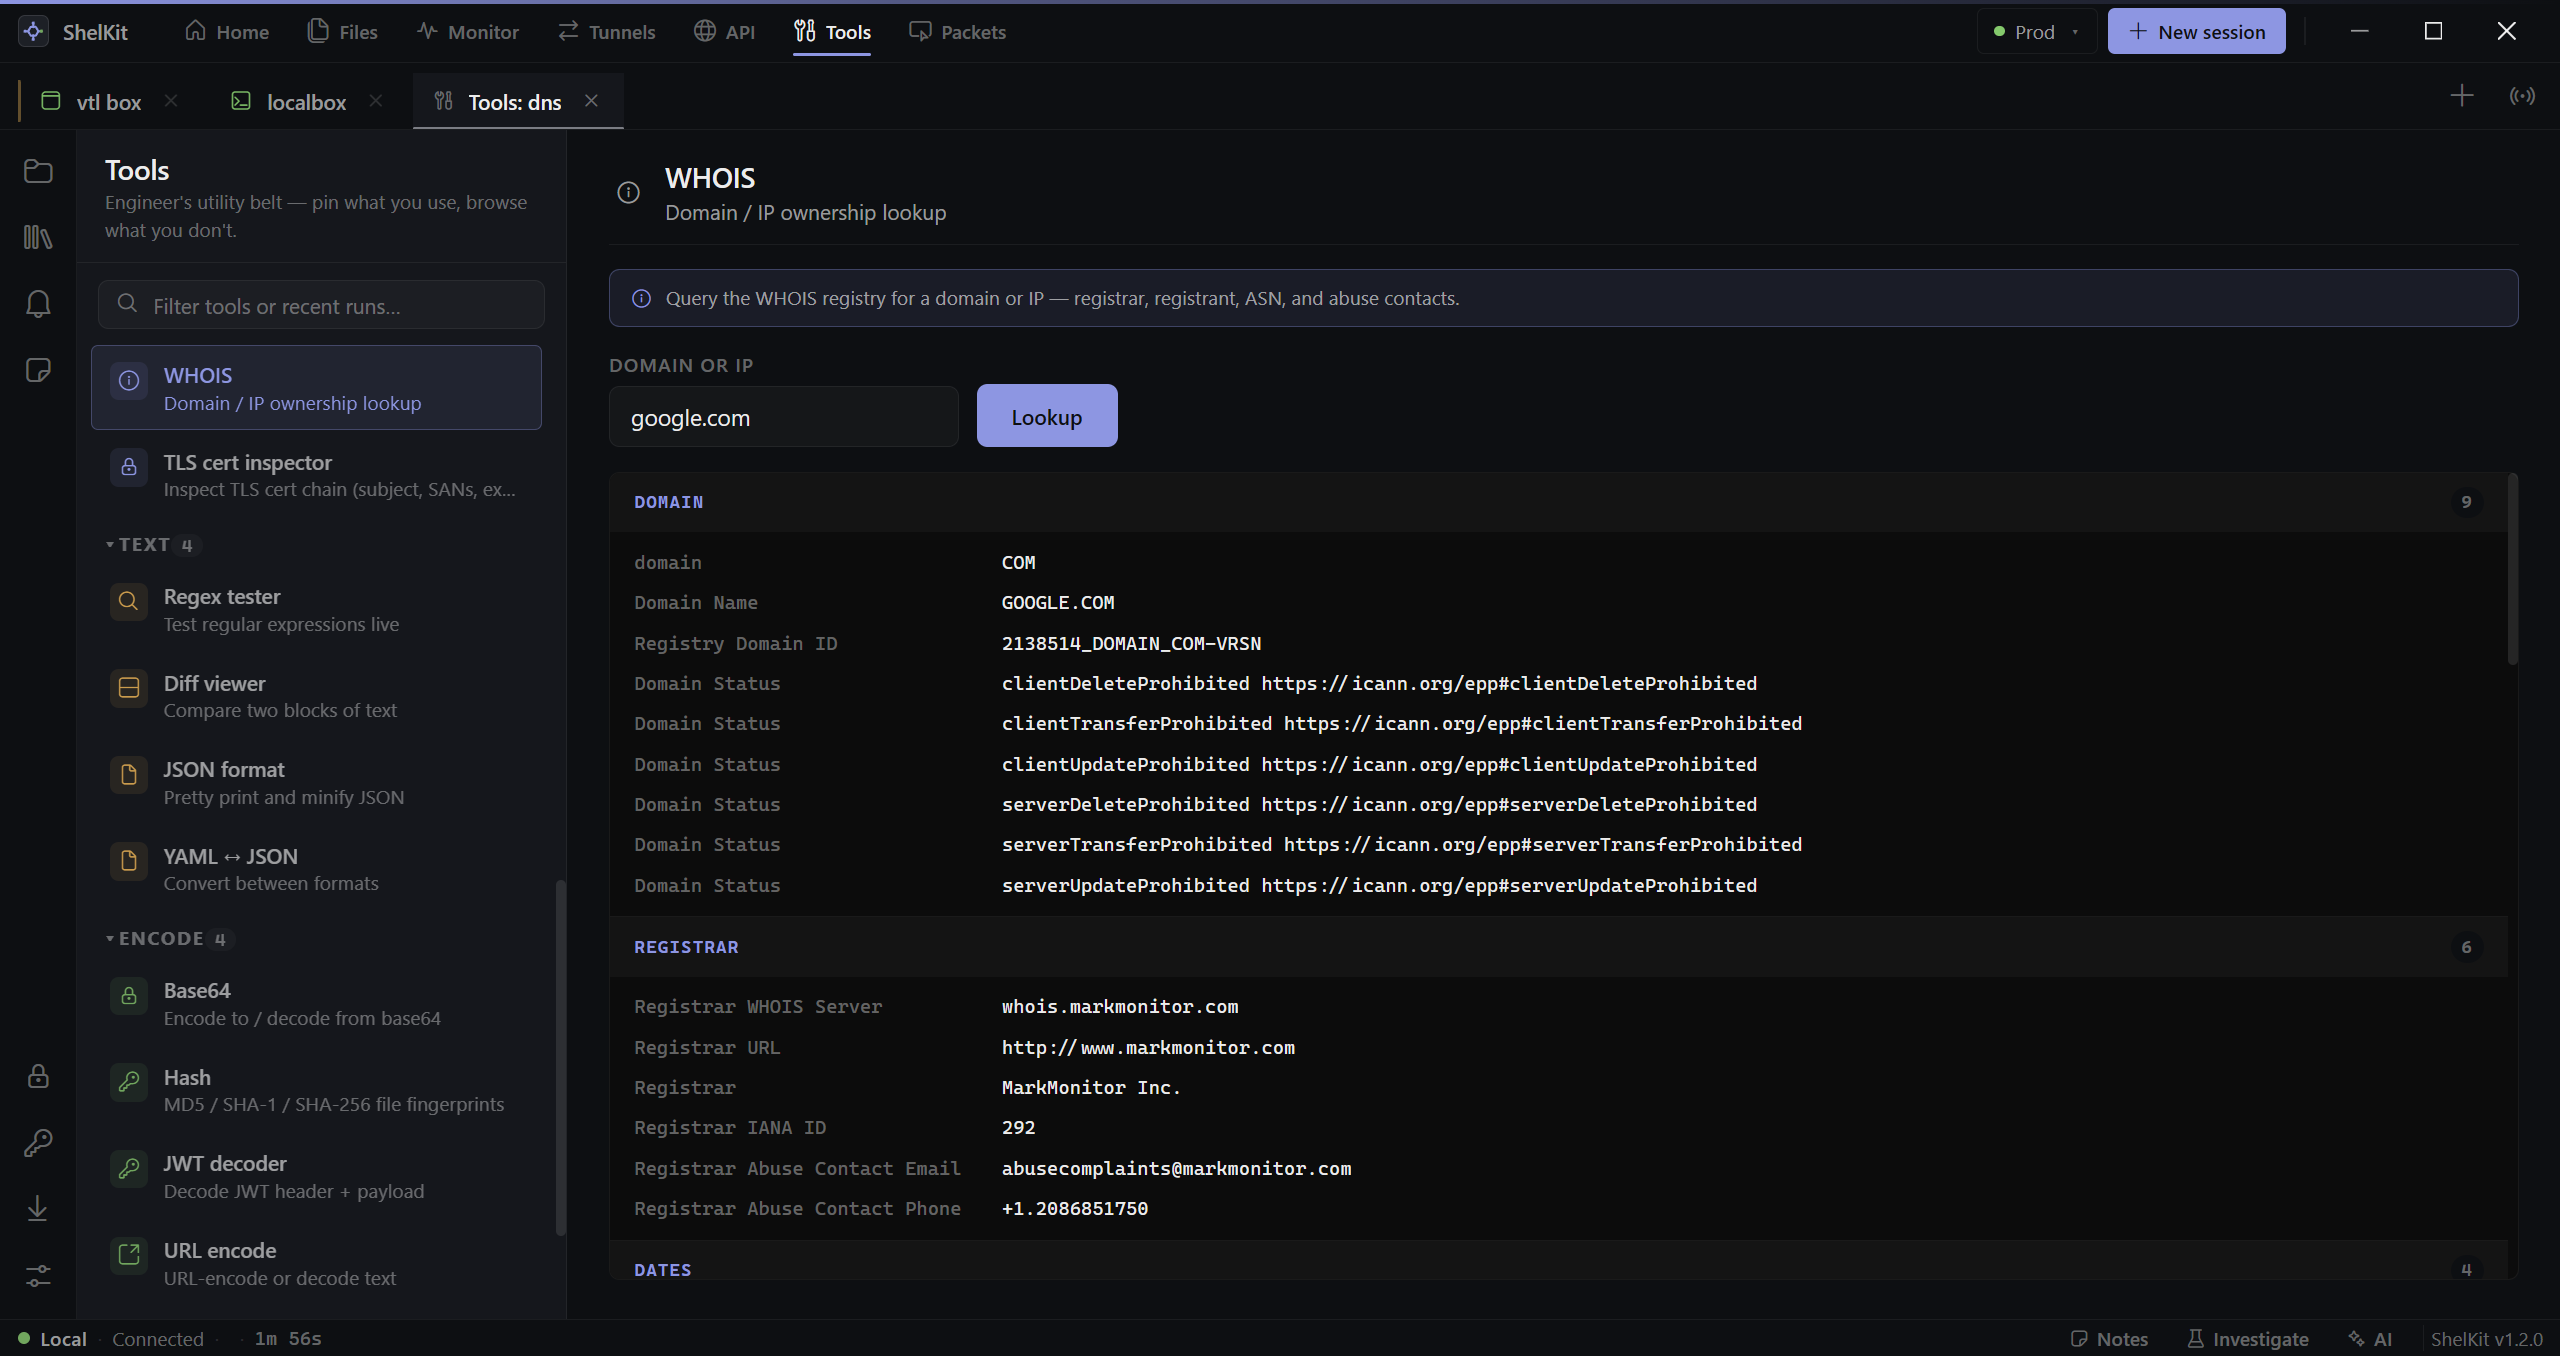Open the sticky note sidebar icon

click(38, 370)
